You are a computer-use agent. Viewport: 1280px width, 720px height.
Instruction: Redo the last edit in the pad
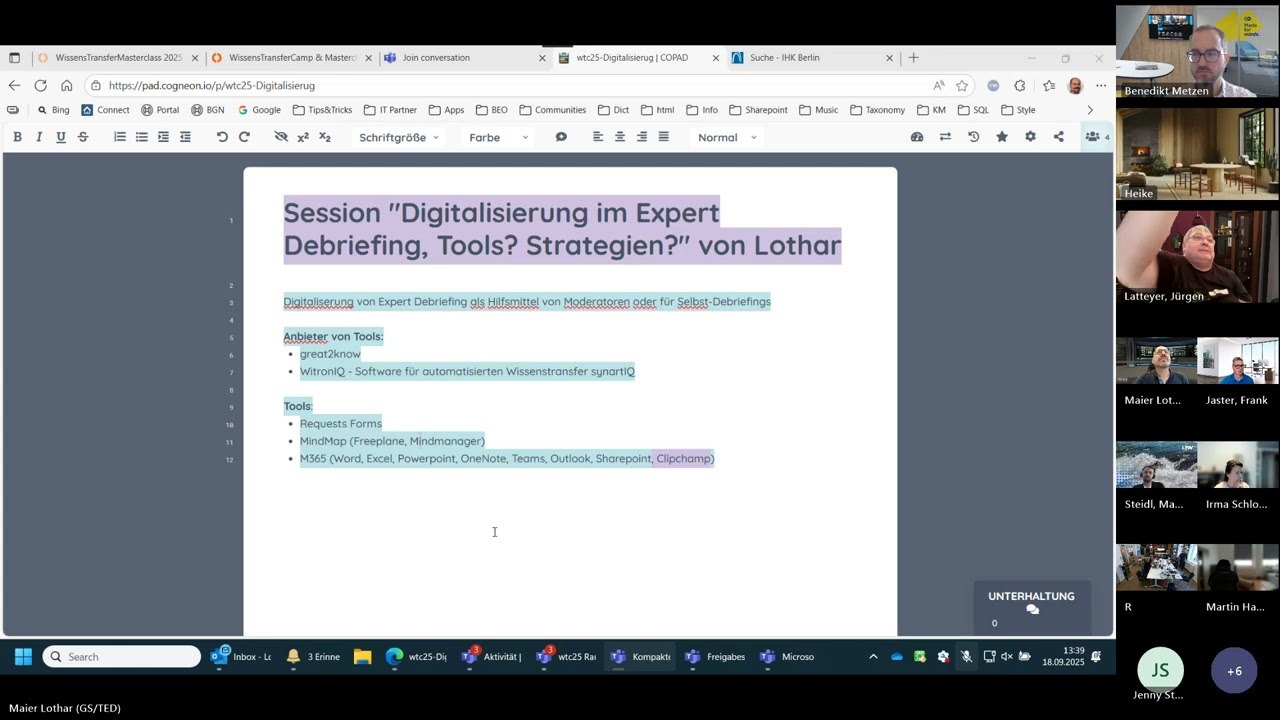click(x=244, y=137)
